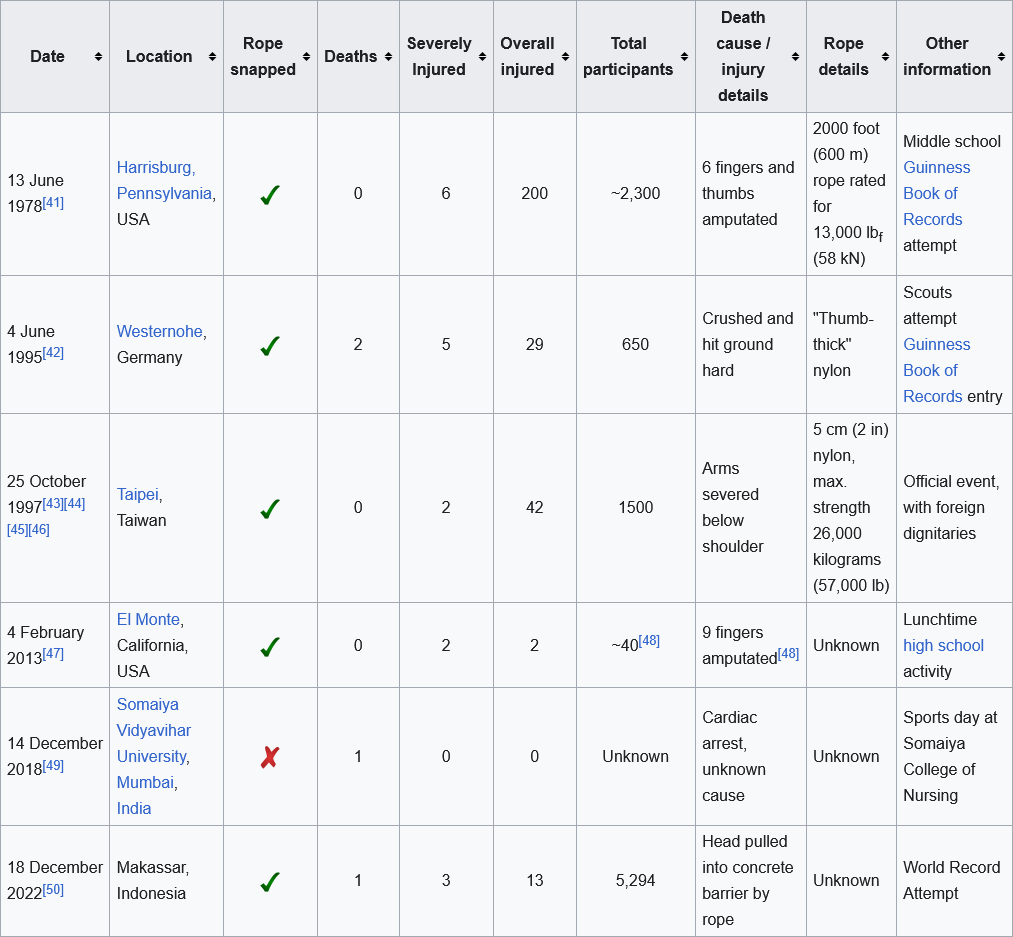Select the 5,294 participants cell
The height and width of the screenshot is (937, 1013).
coord(636,880)
